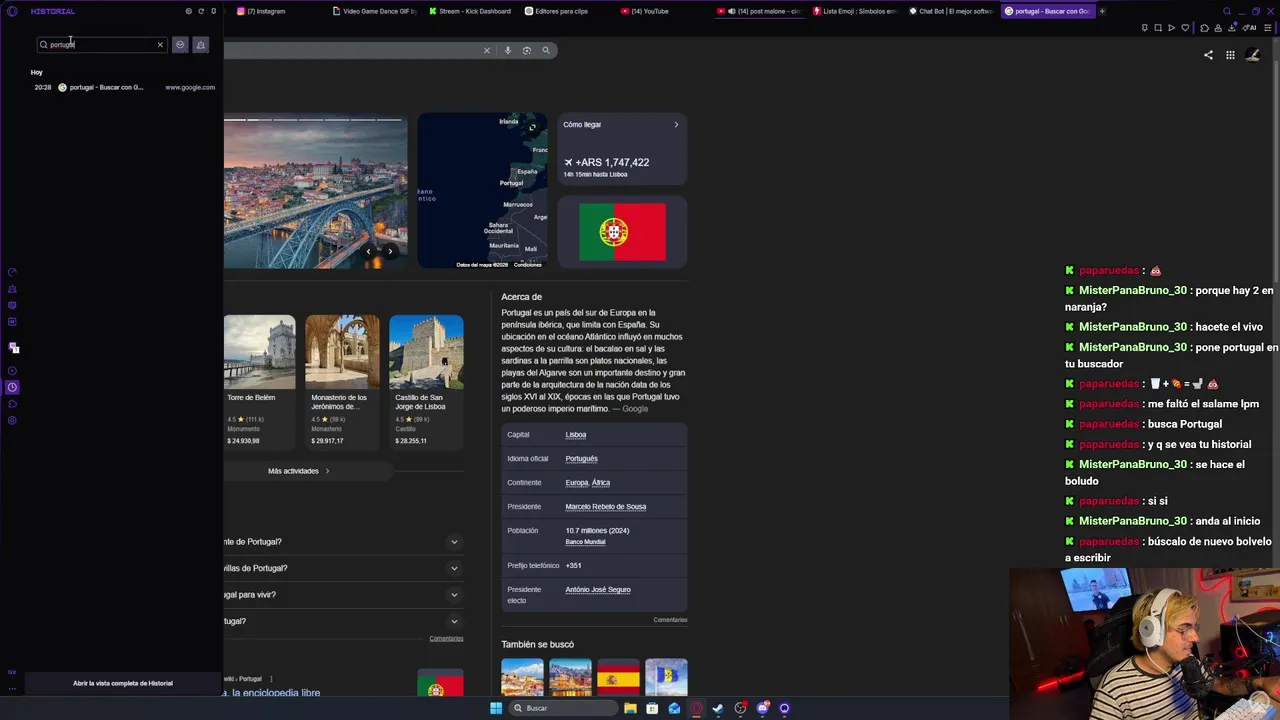Click the Portugal flag image
The image size is (1280, 720).
click(x=622, y=232)
